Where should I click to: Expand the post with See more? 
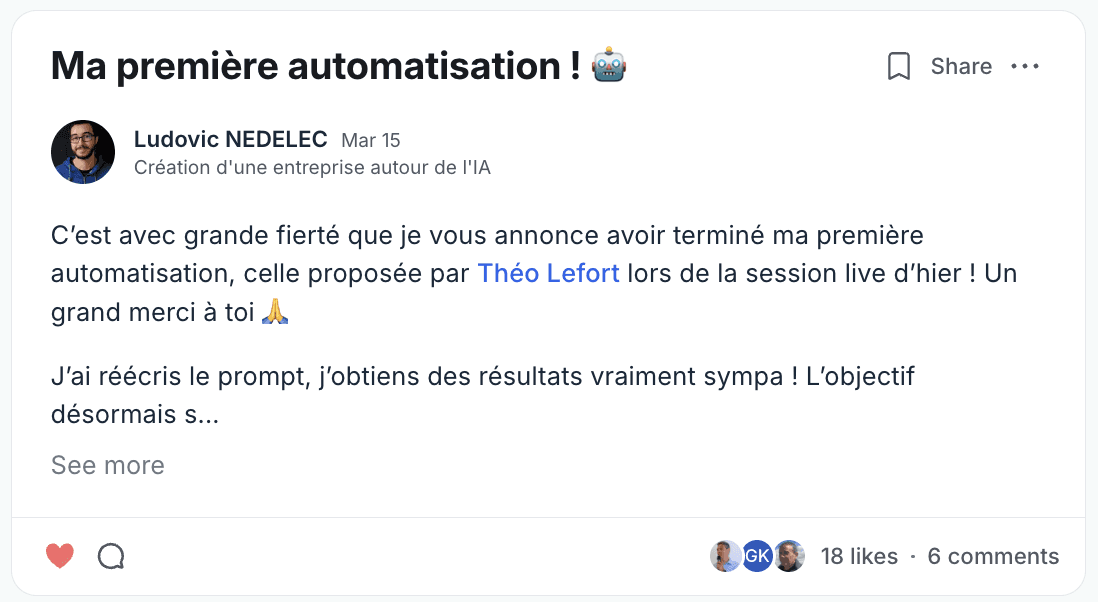coord(108,466)
